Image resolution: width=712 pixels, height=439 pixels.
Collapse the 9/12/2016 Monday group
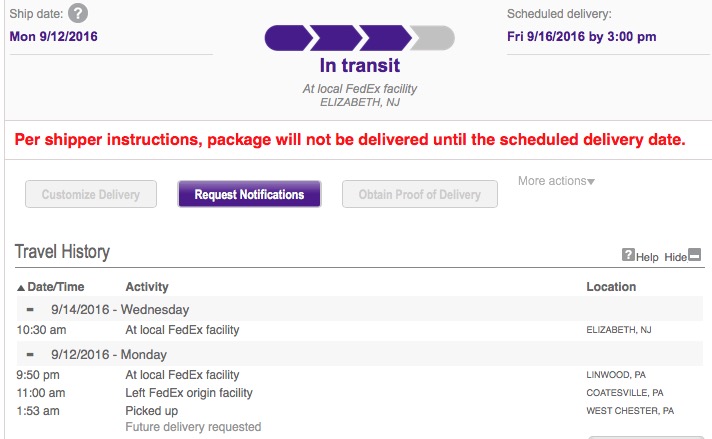(30, 355)
